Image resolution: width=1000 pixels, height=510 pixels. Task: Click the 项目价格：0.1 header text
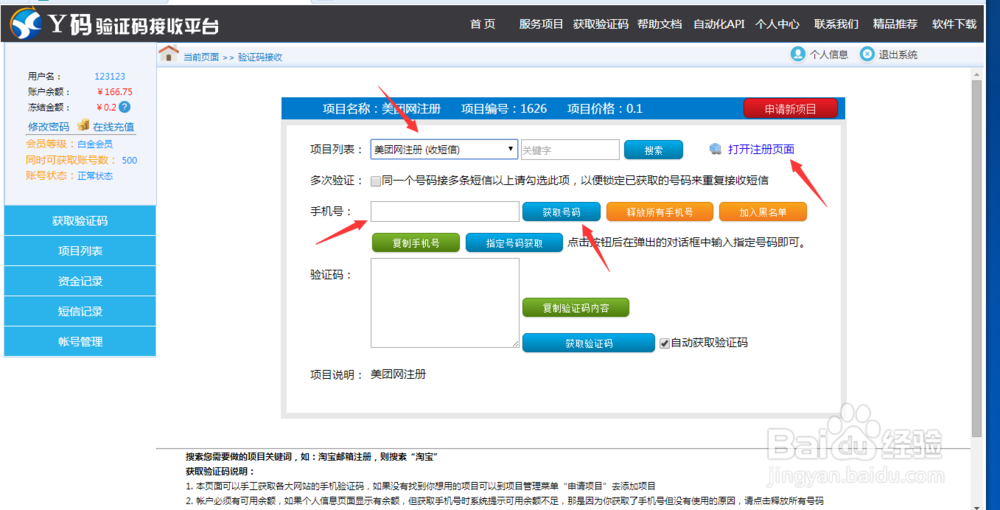coord(605,108)
